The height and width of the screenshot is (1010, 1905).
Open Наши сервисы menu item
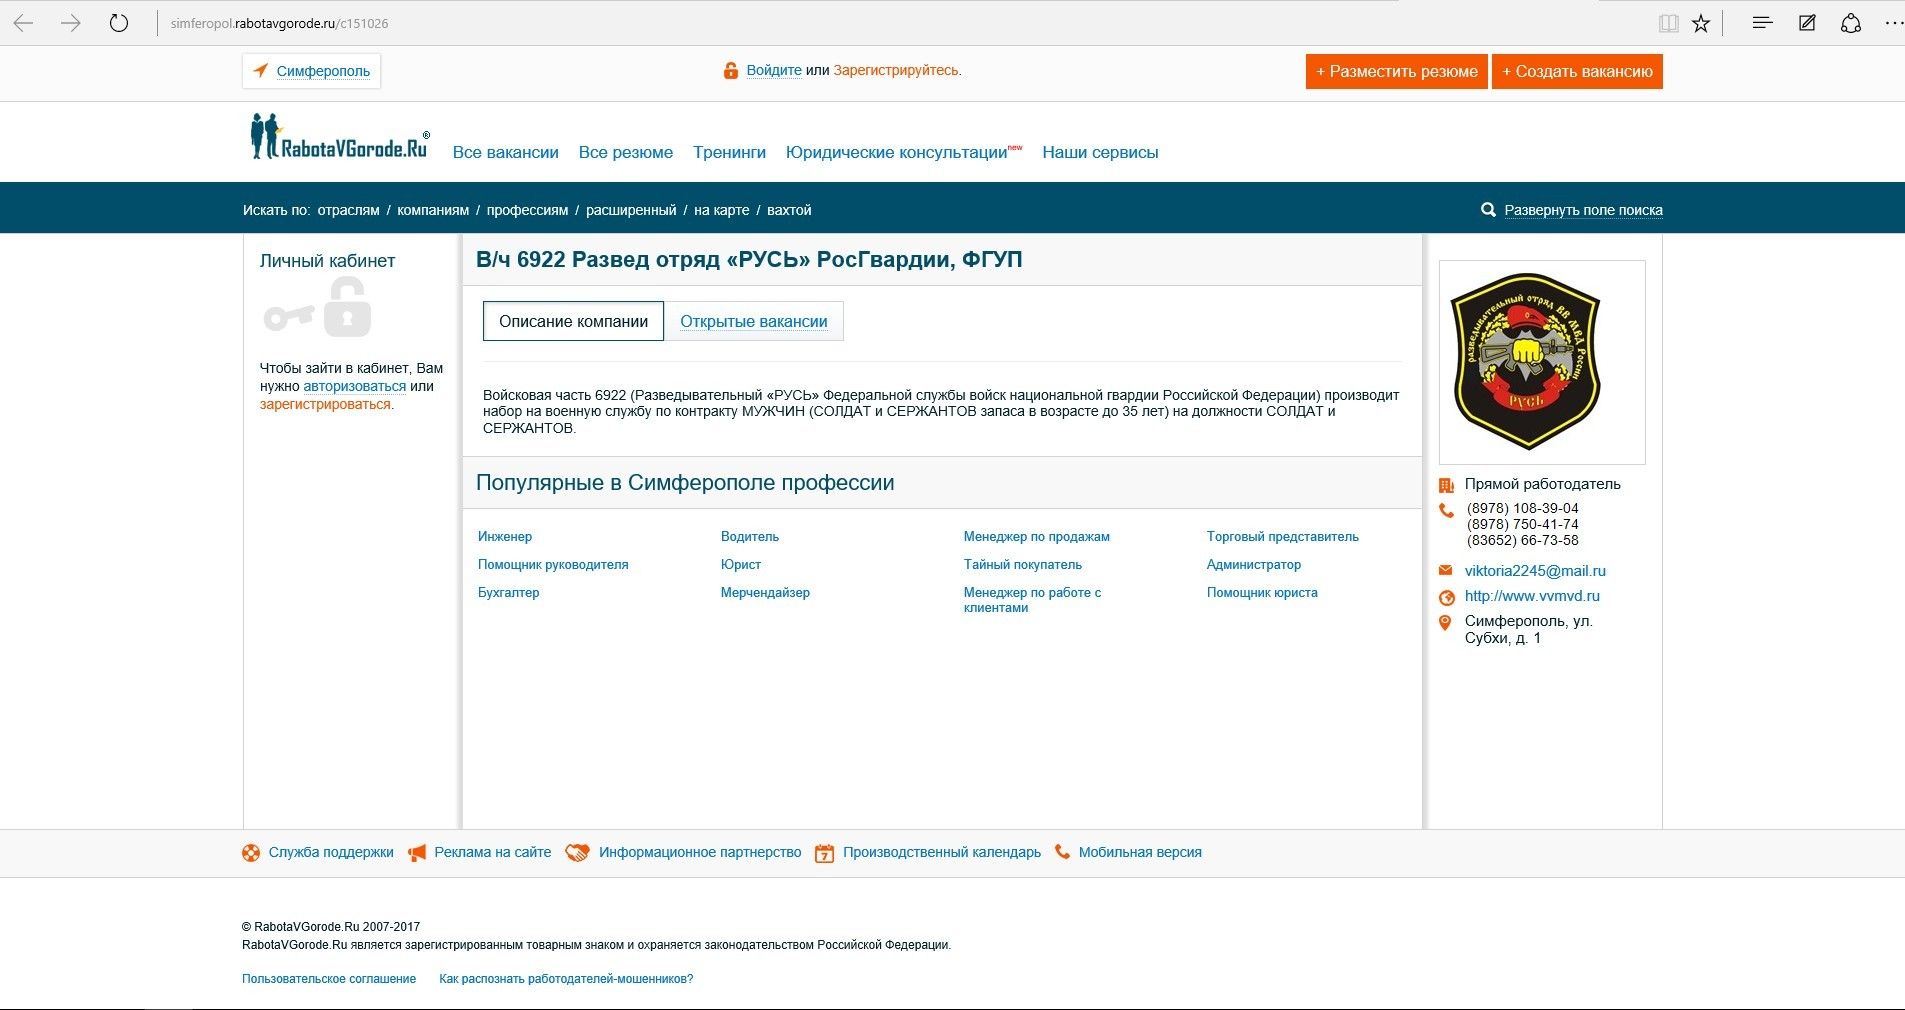[x=1100, y=152]
